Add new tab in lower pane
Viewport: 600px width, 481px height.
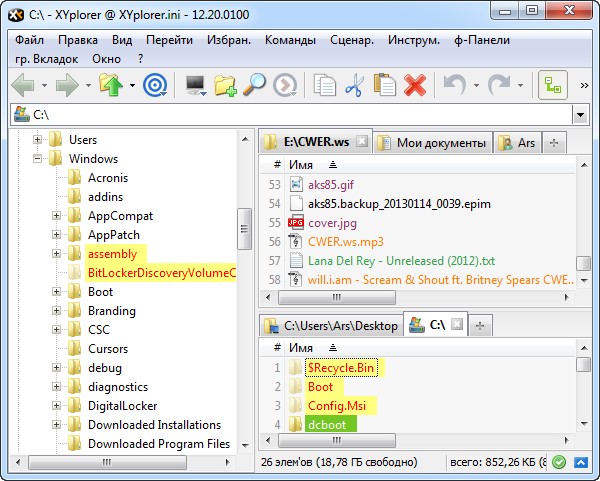click(480, 325)
